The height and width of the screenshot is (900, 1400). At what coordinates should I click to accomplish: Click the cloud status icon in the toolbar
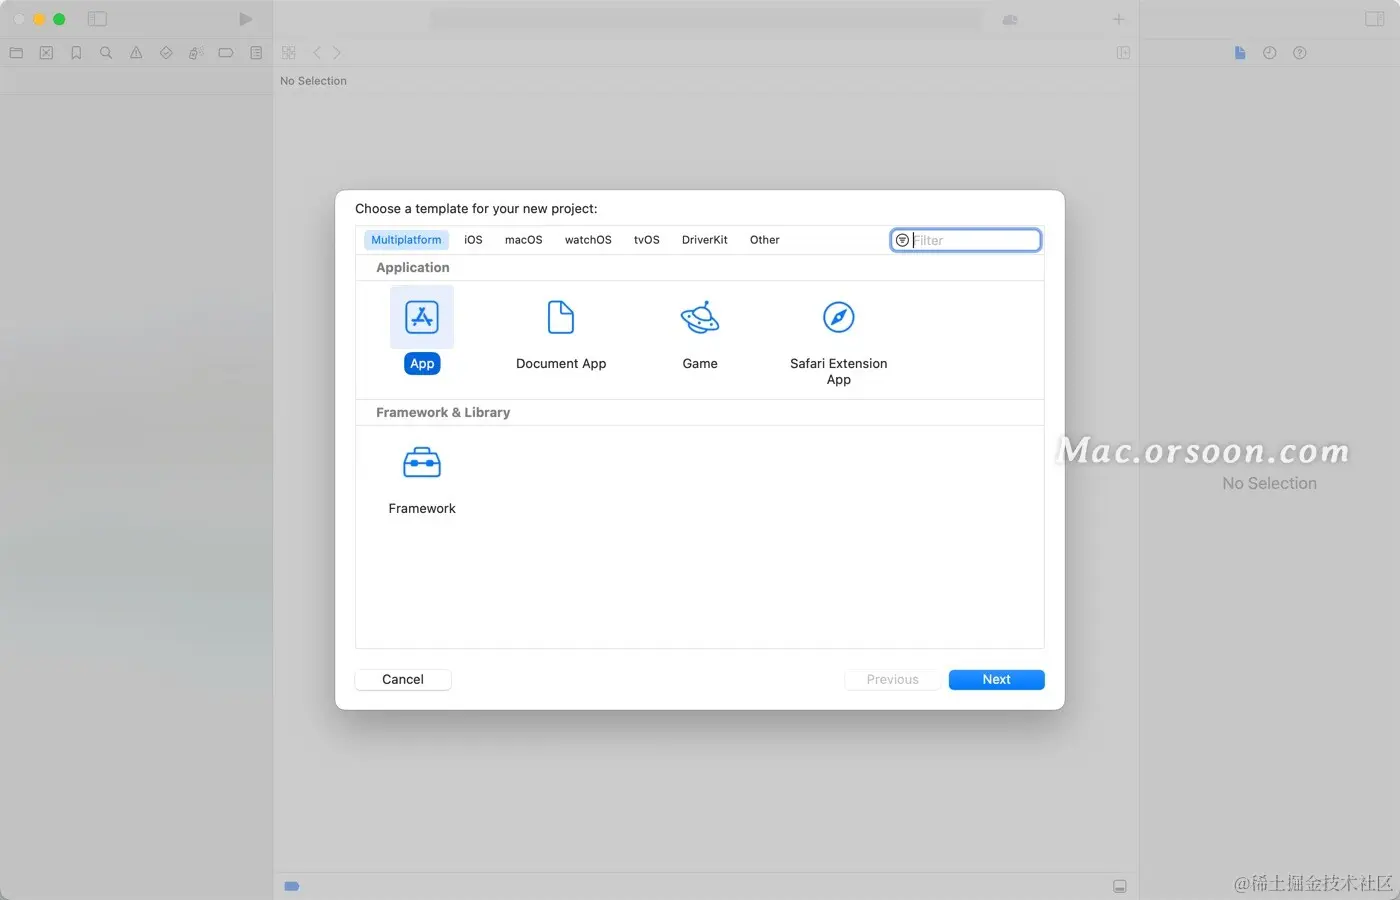[1010, 20]
